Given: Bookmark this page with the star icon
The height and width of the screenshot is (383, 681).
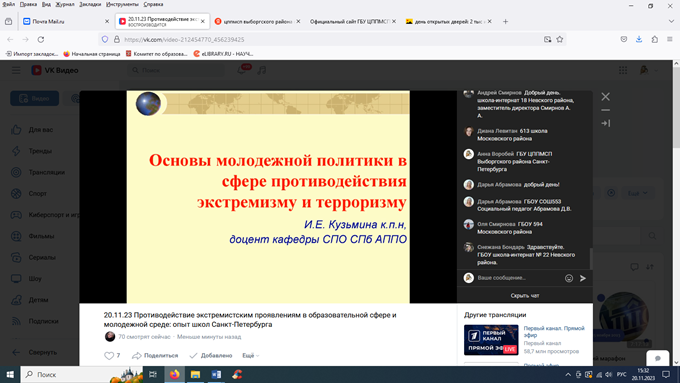Looking at the screenshot, I should pyautogui.click(x=560, y=39).
